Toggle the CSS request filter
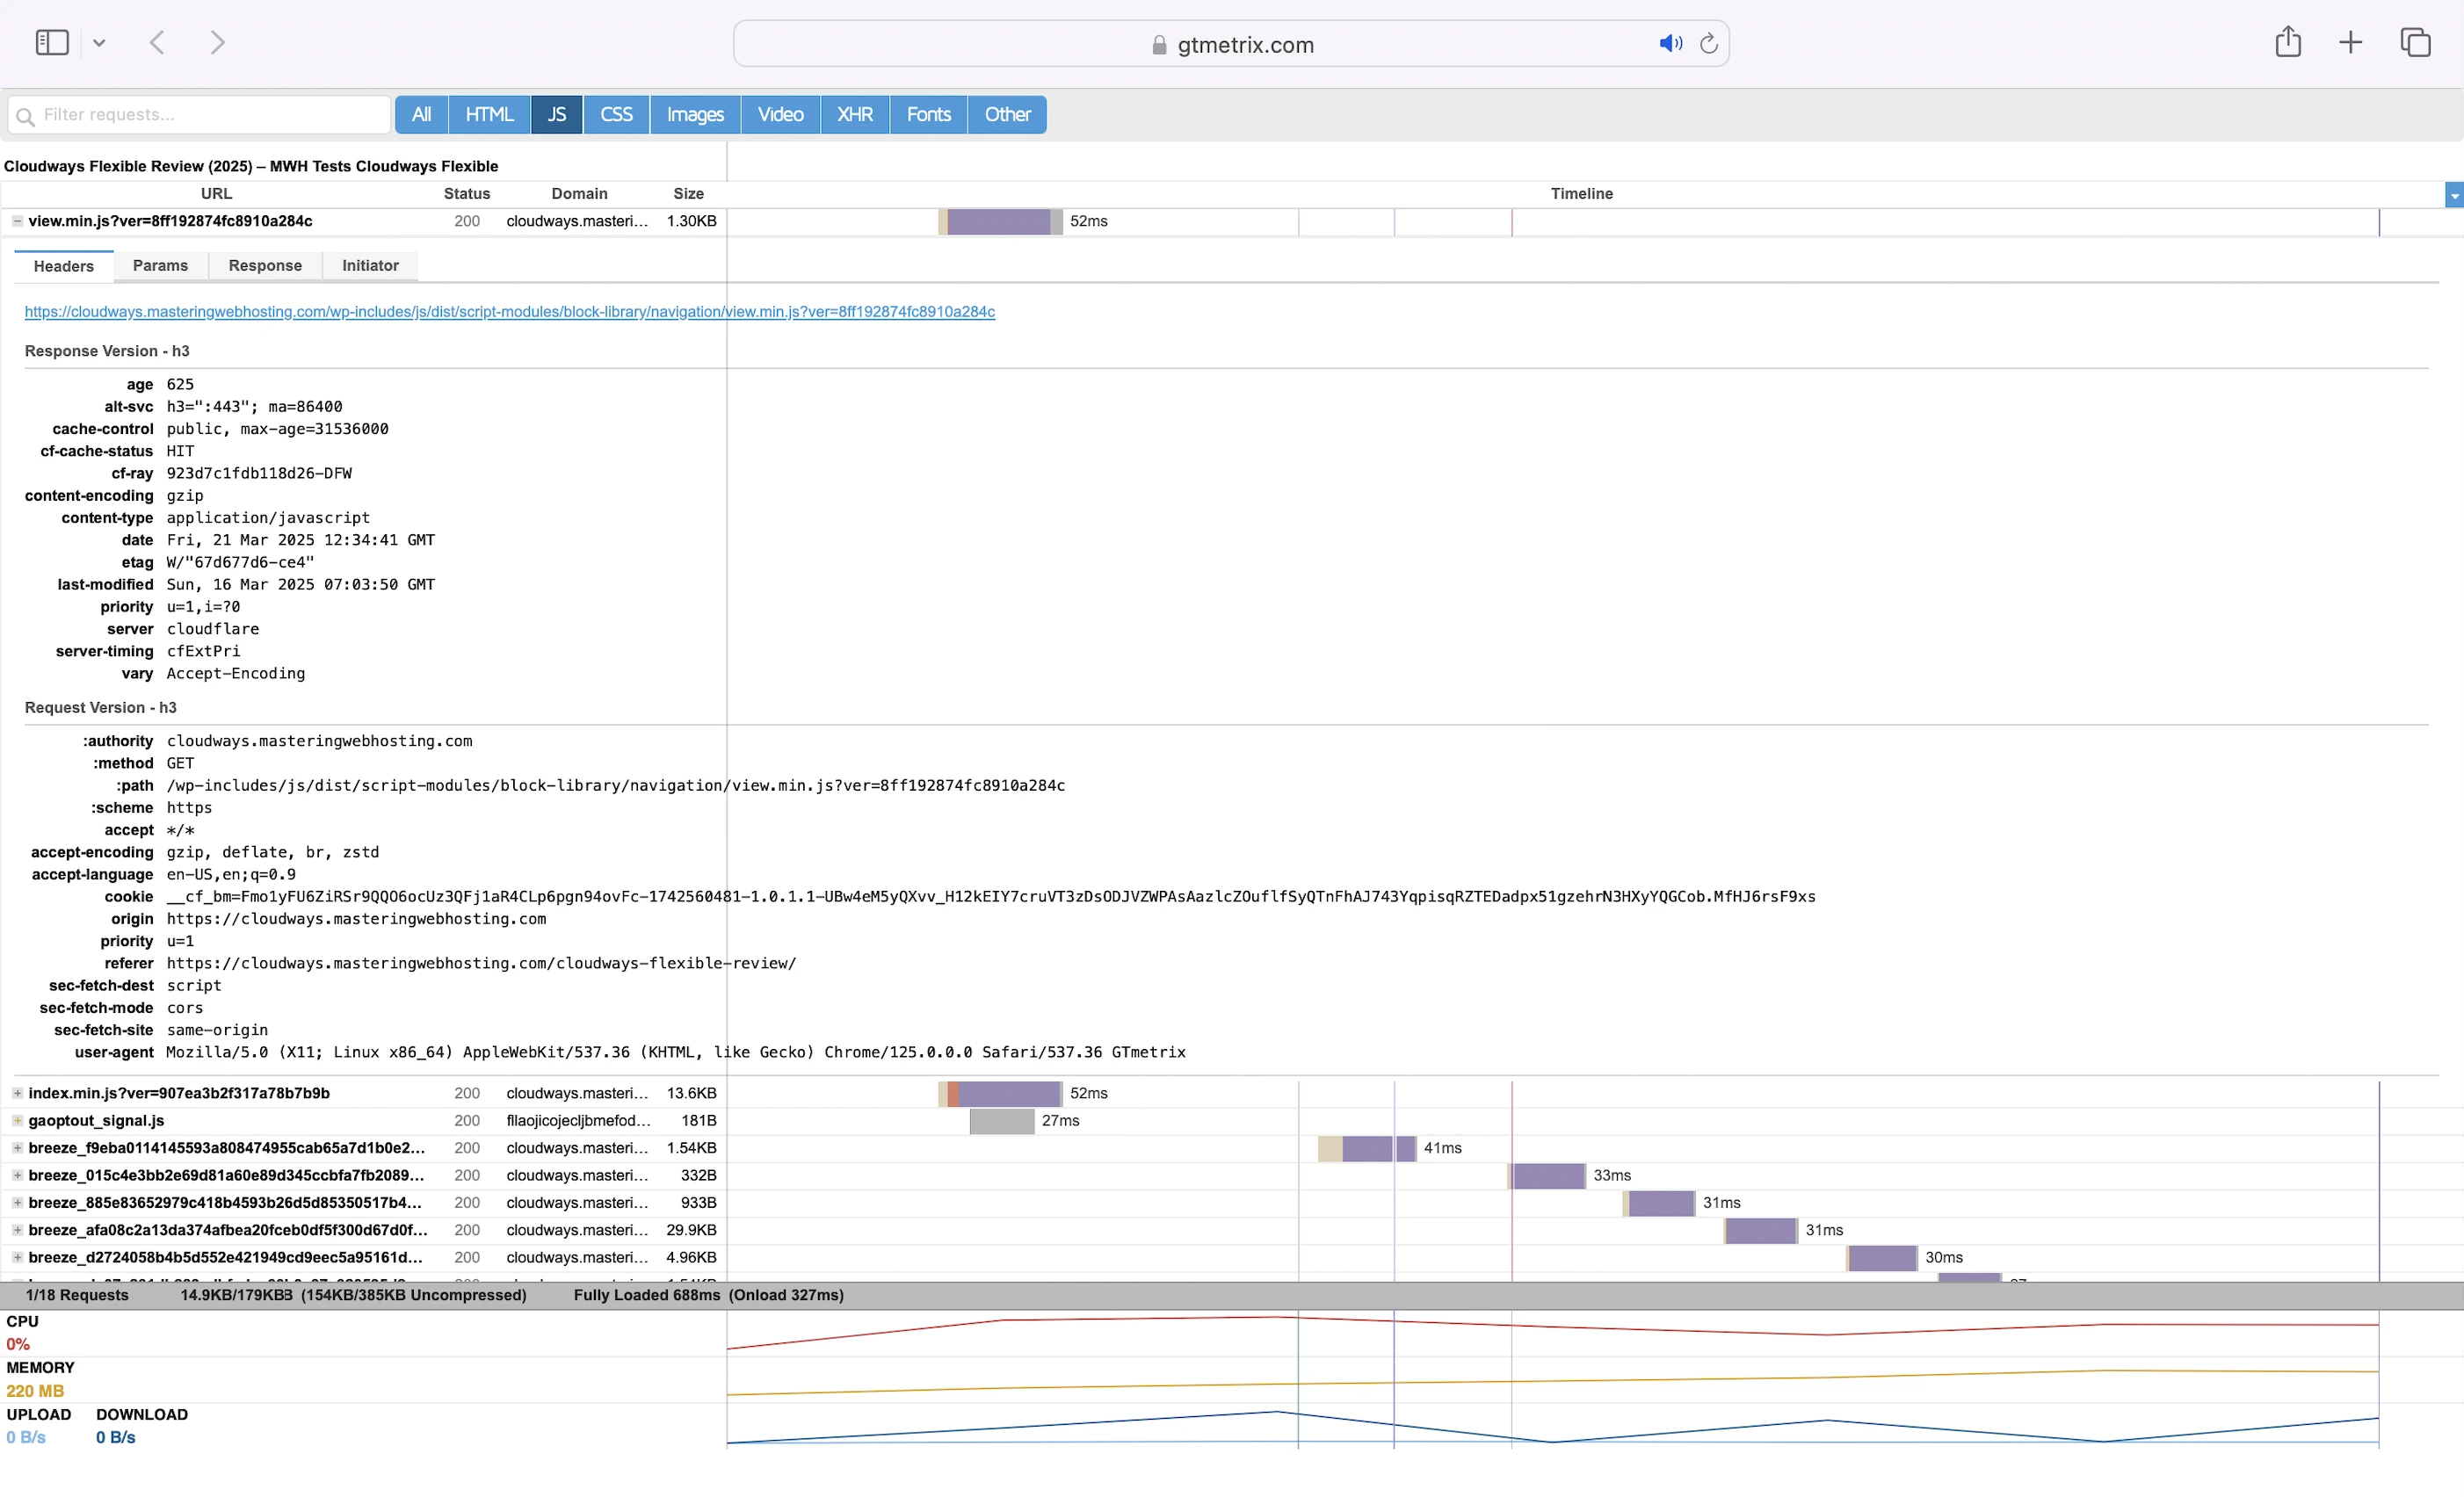This screenshot has width=2464, height=1497. (616, 115)
